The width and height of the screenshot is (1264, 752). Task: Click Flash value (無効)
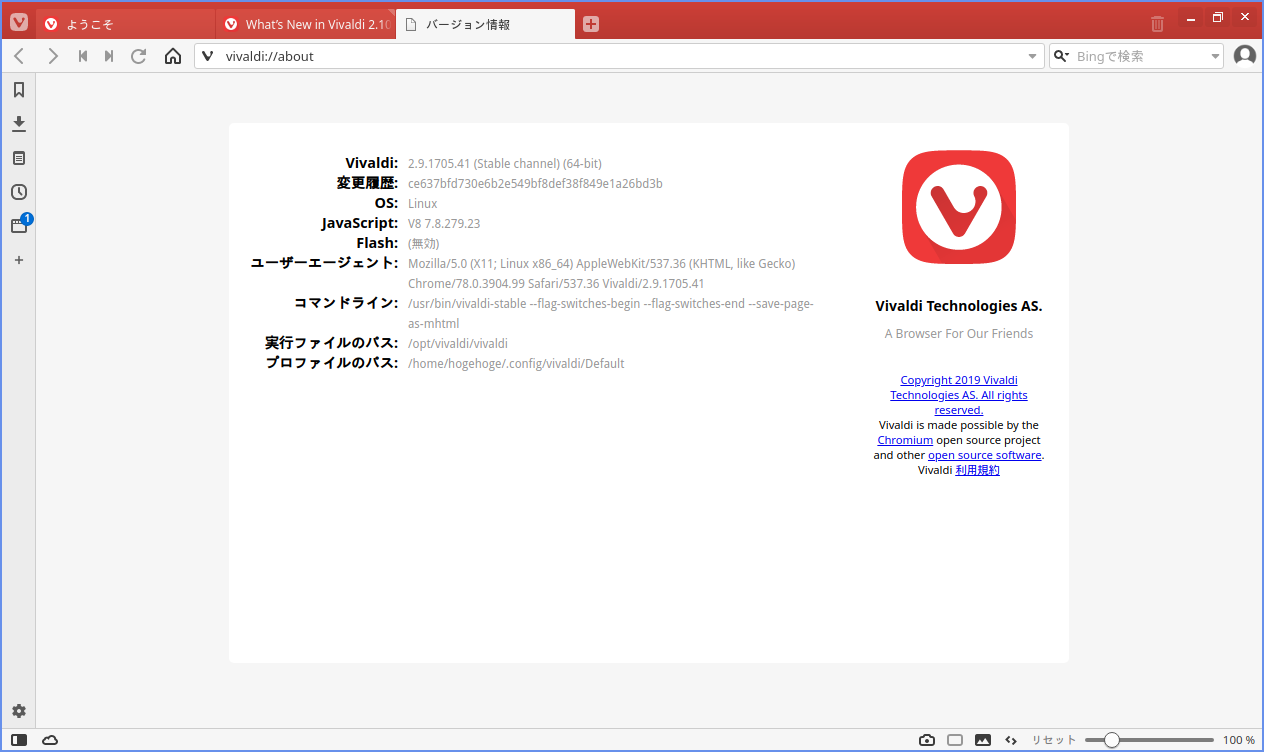click(x=424, y=243)
